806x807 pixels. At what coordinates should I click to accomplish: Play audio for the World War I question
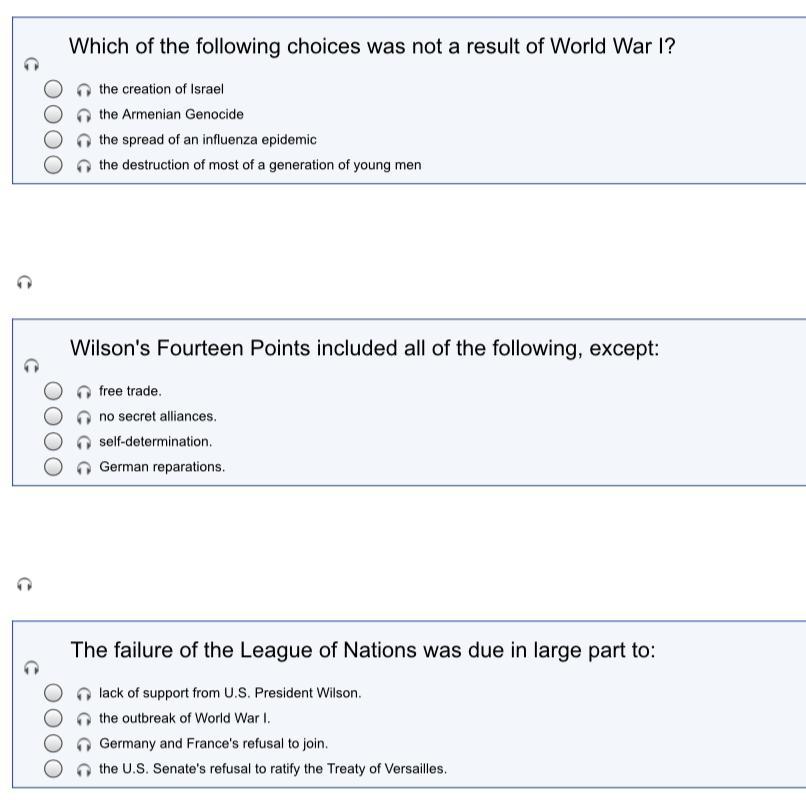coord(31,64)
